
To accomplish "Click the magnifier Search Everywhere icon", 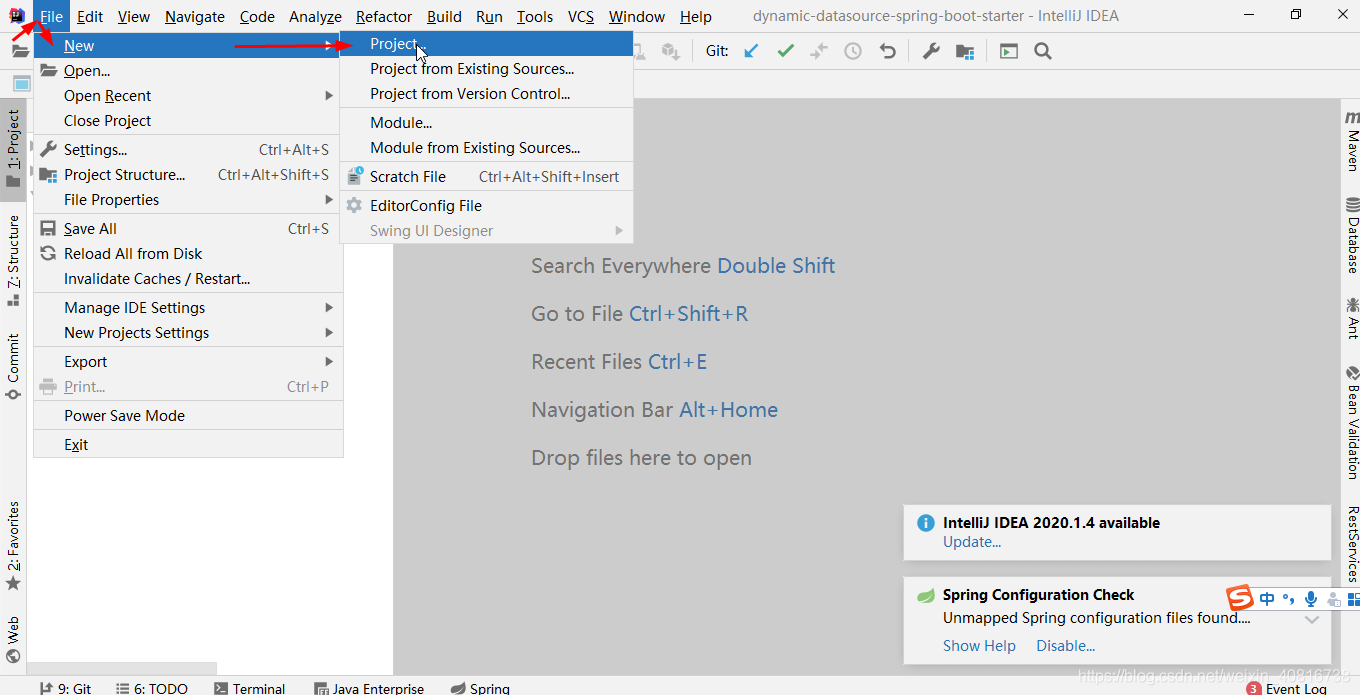I will point(1043,51).
